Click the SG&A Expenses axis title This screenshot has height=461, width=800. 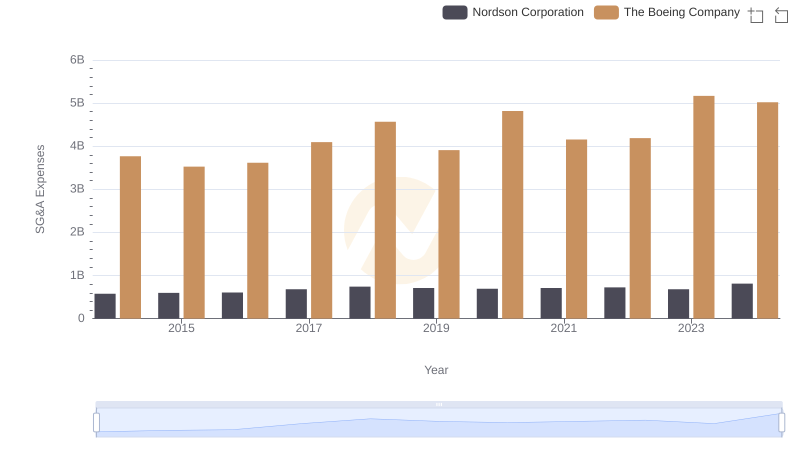[x=40, y=189]
